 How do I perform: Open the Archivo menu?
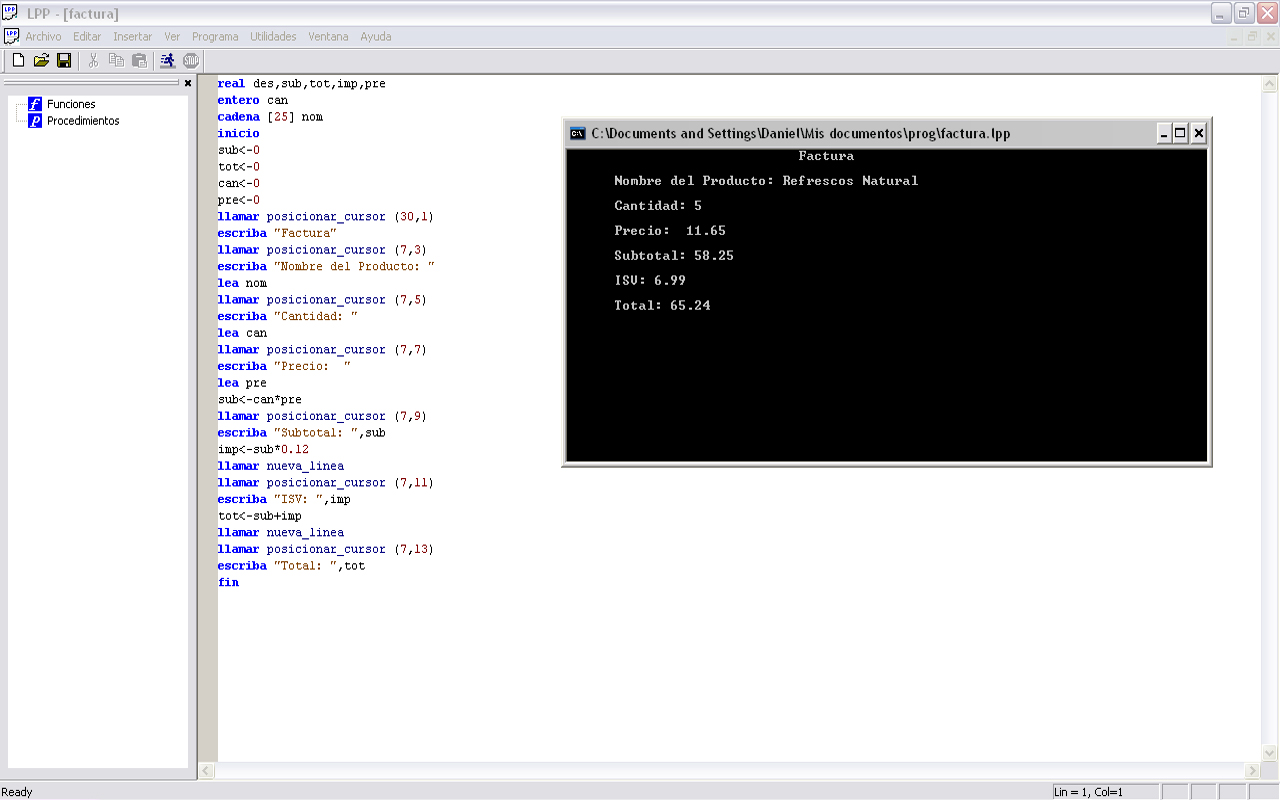tap(43, 36)
